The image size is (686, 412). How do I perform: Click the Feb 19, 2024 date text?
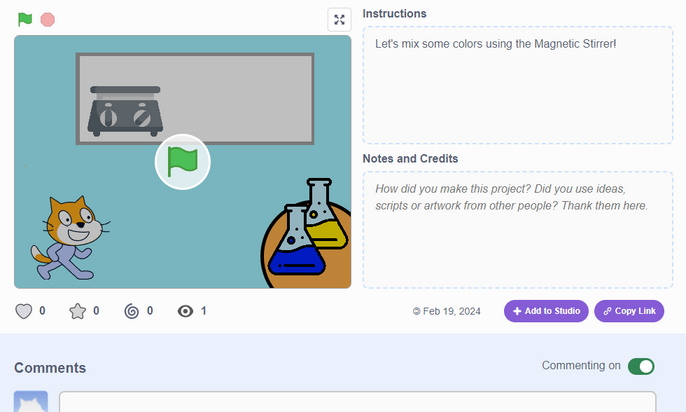pos(452,311)
